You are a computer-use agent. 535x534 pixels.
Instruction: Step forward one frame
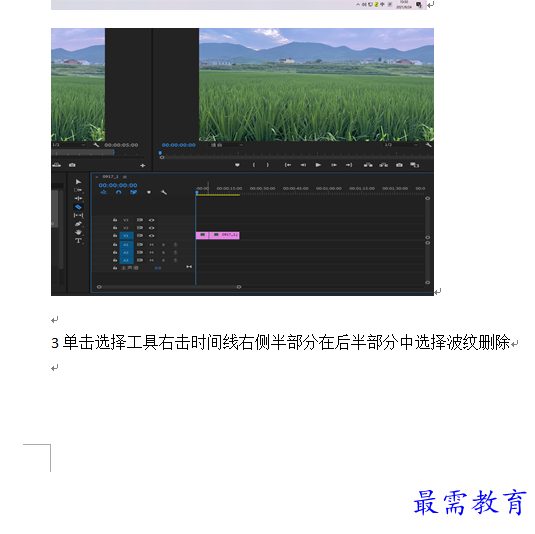(x=334, y=165)
